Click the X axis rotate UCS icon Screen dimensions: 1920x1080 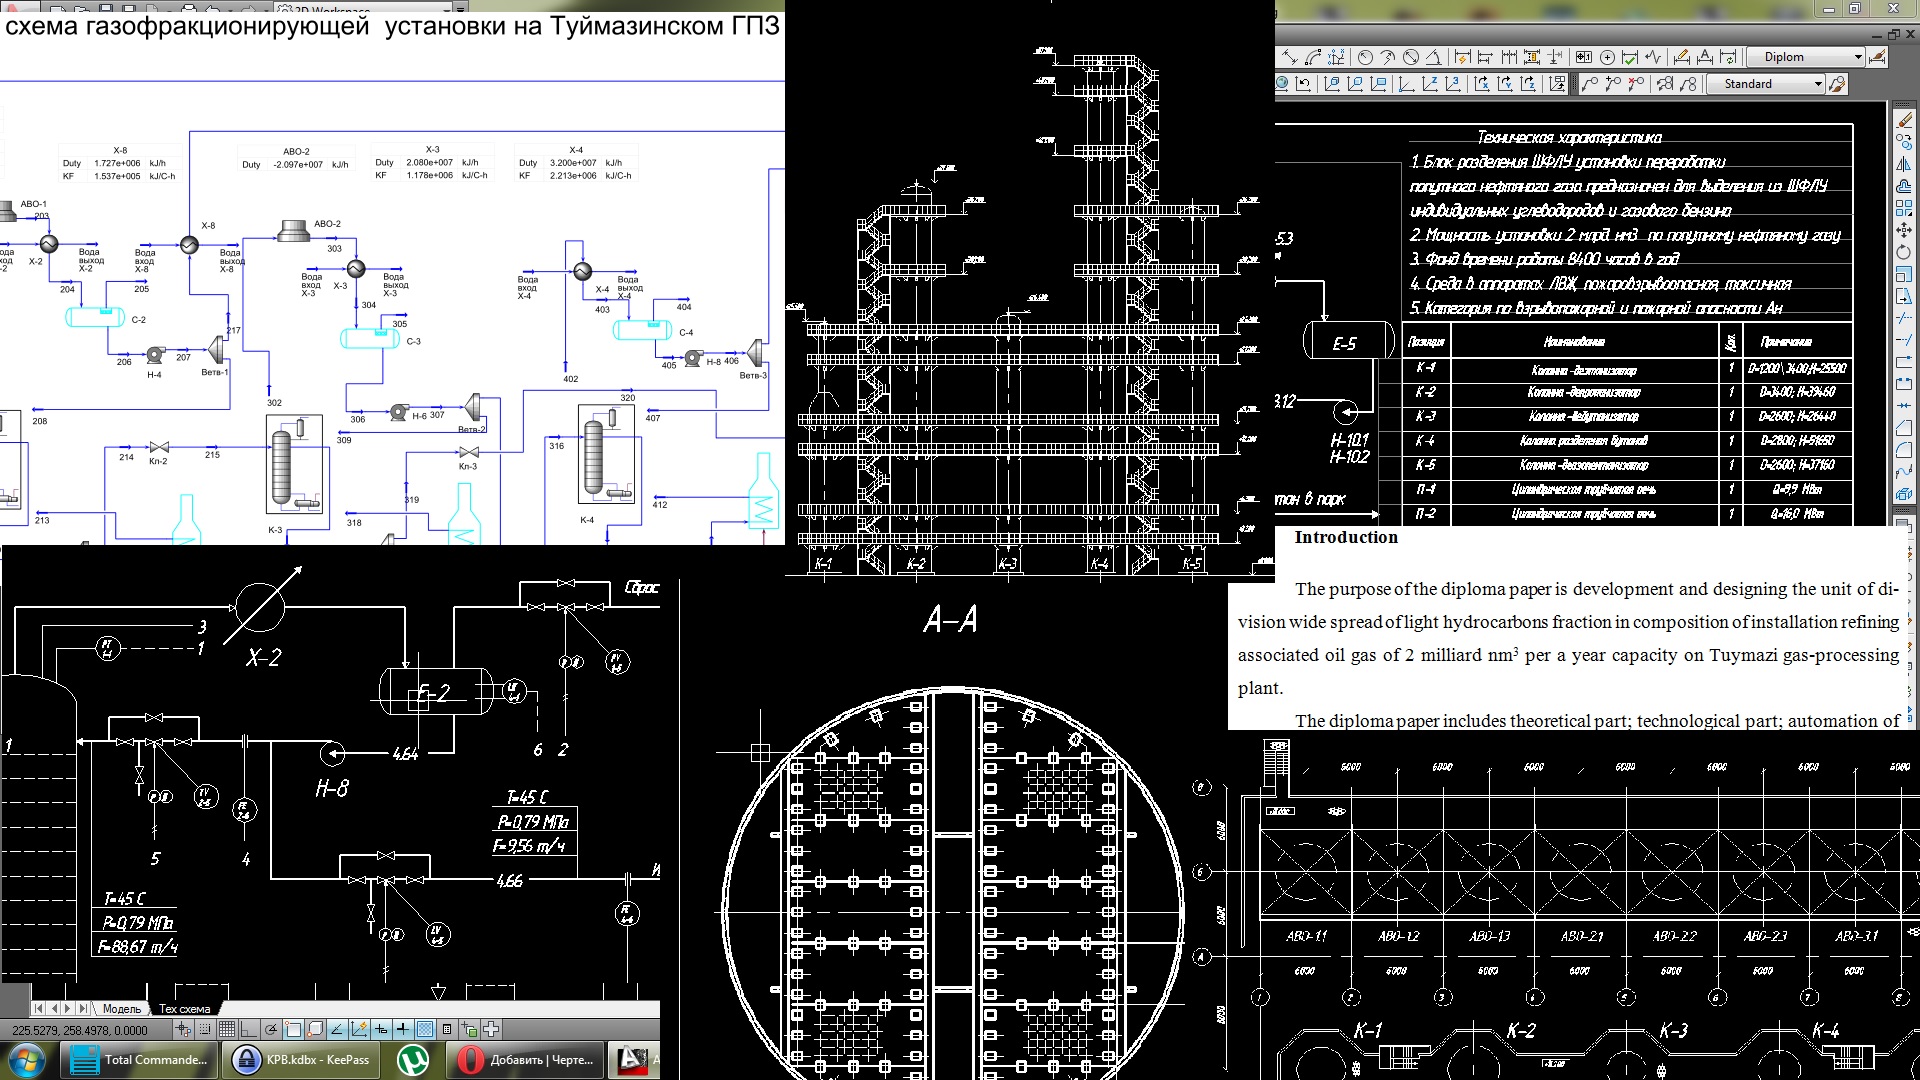click(x=1482, y=84)
